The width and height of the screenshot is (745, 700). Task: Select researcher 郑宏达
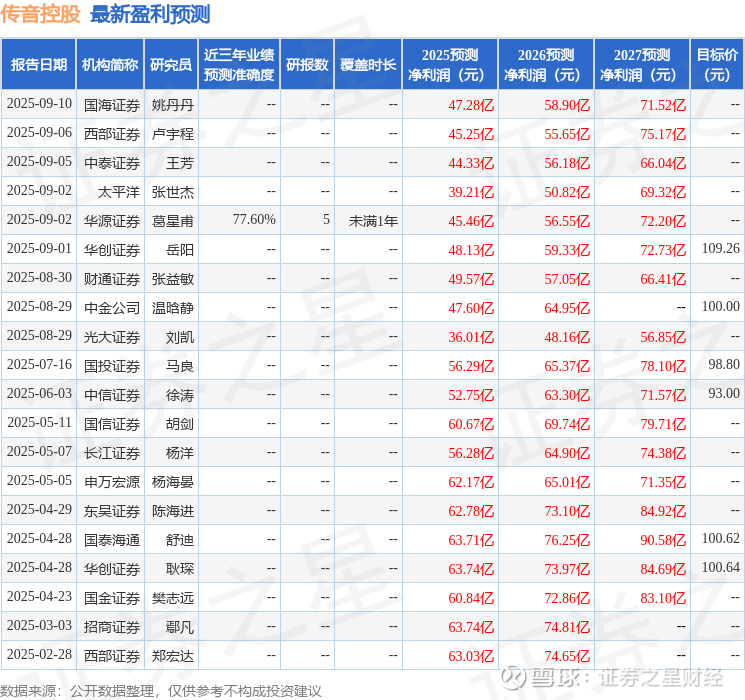173,656
